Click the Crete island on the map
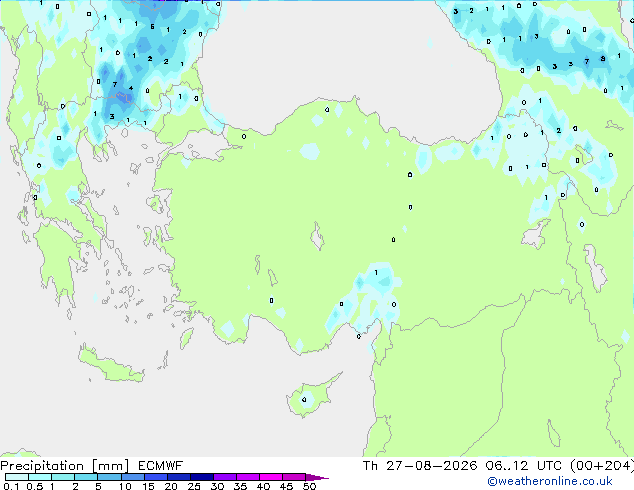 point(111,366)
